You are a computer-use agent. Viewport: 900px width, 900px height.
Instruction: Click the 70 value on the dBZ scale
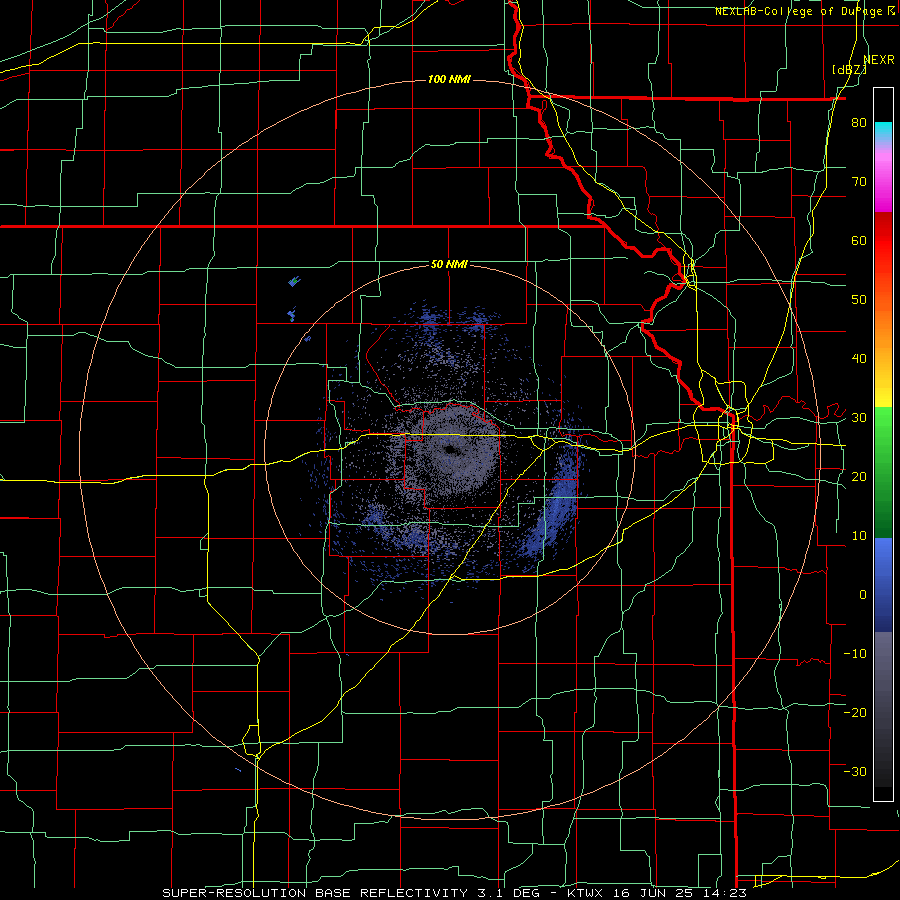859,181
